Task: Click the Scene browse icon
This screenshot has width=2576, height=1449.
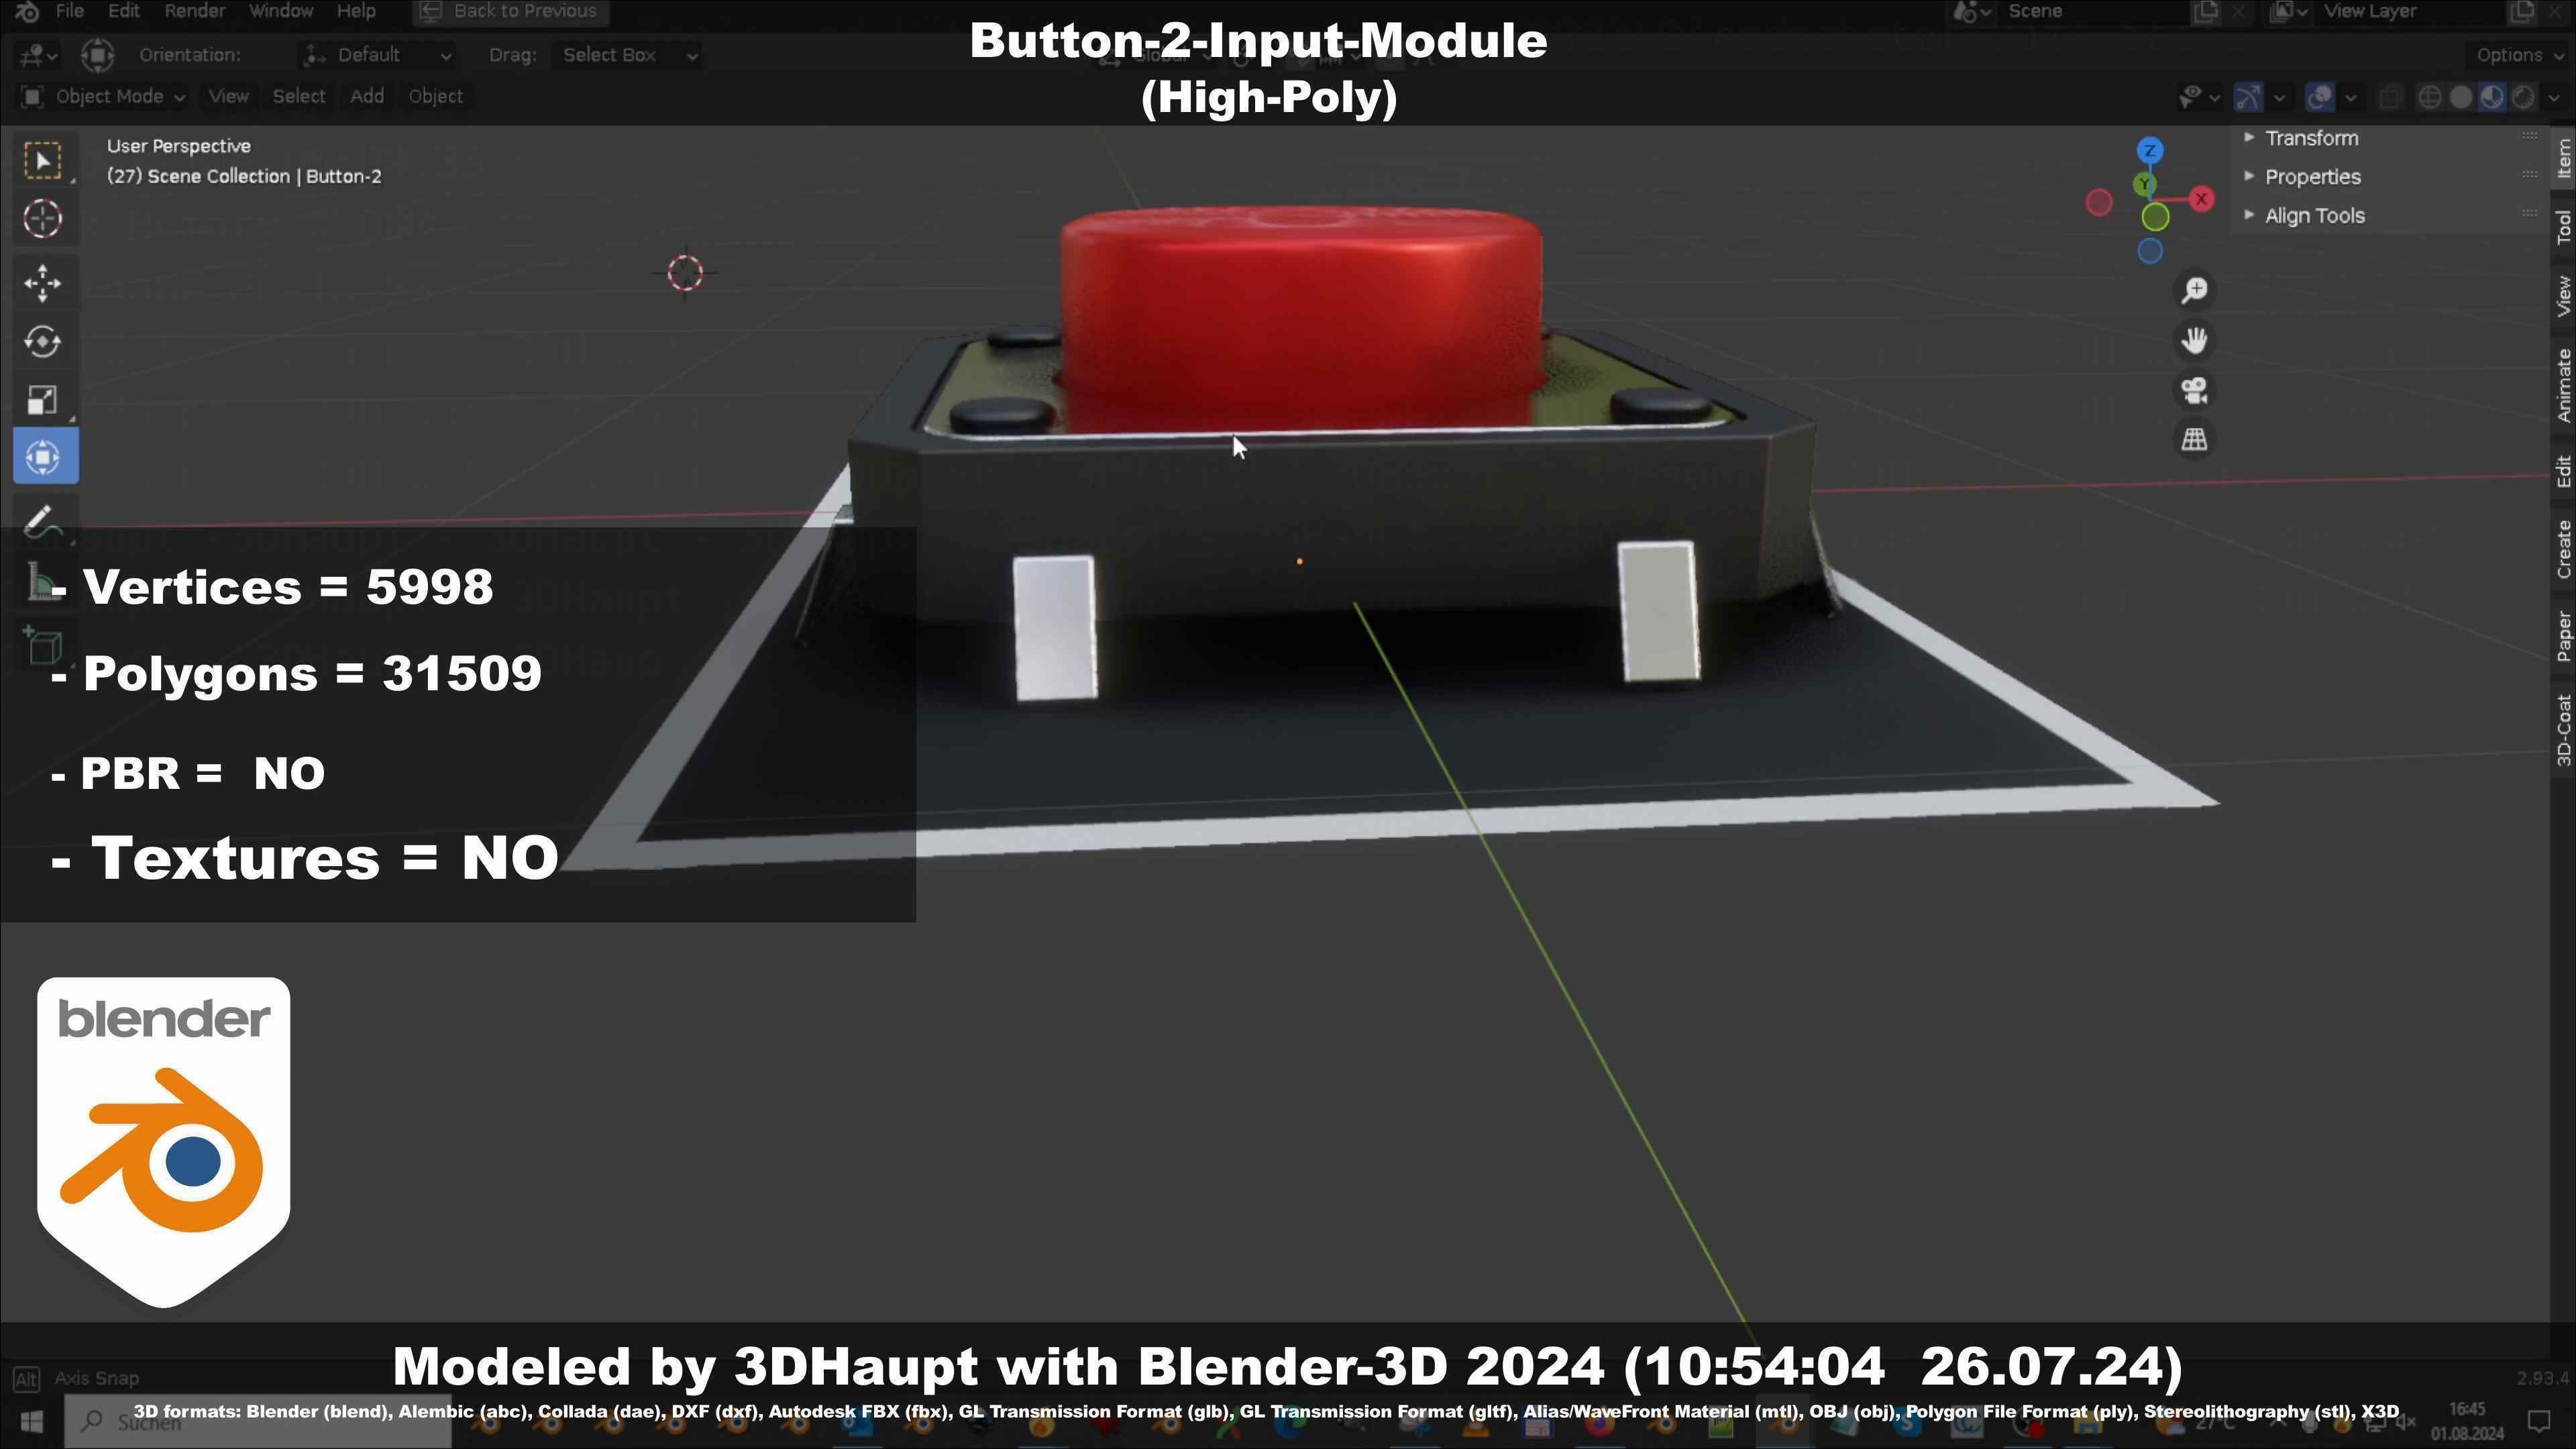Action: tap(1972, 11)
